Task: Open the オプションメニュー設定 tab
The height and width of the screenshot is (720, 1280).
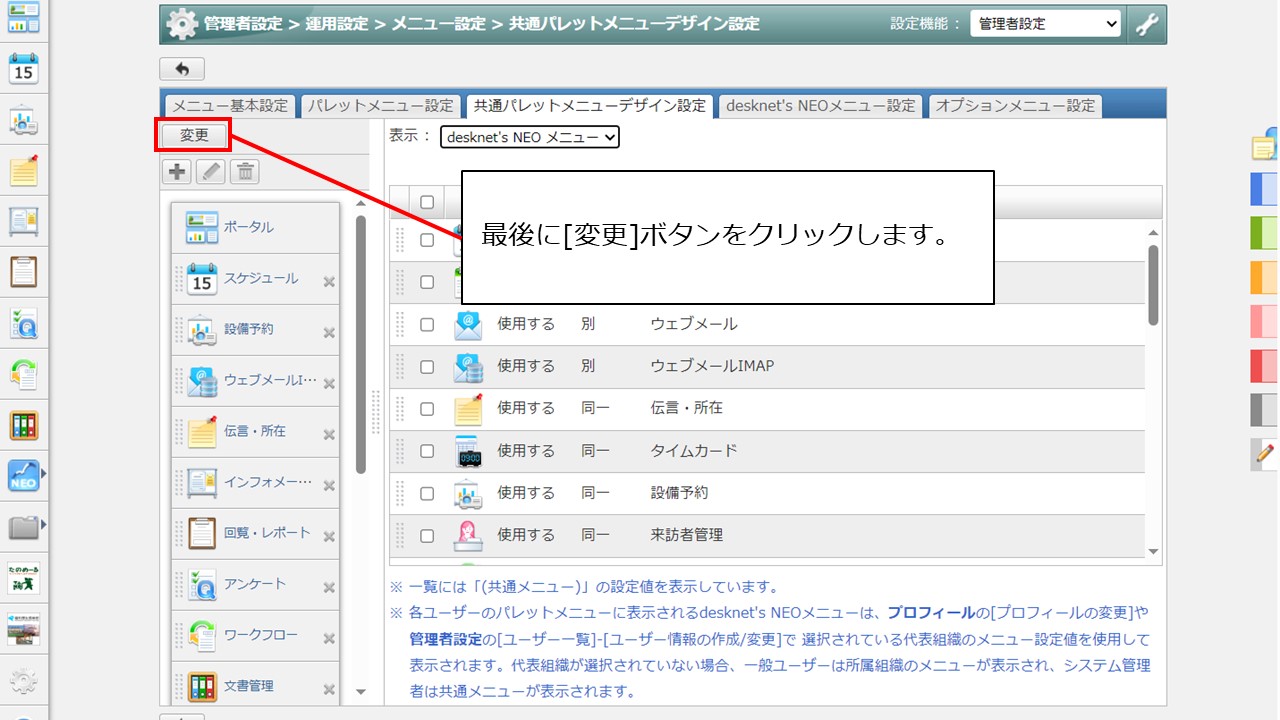Action: (x=1016, y=104)
